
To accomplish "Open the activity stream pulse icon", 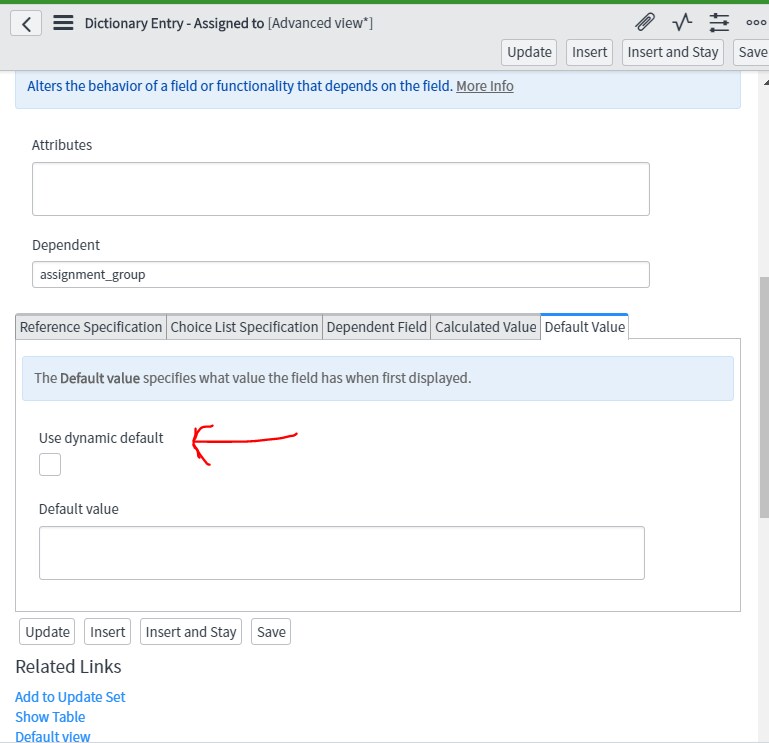I will point(682,22).
